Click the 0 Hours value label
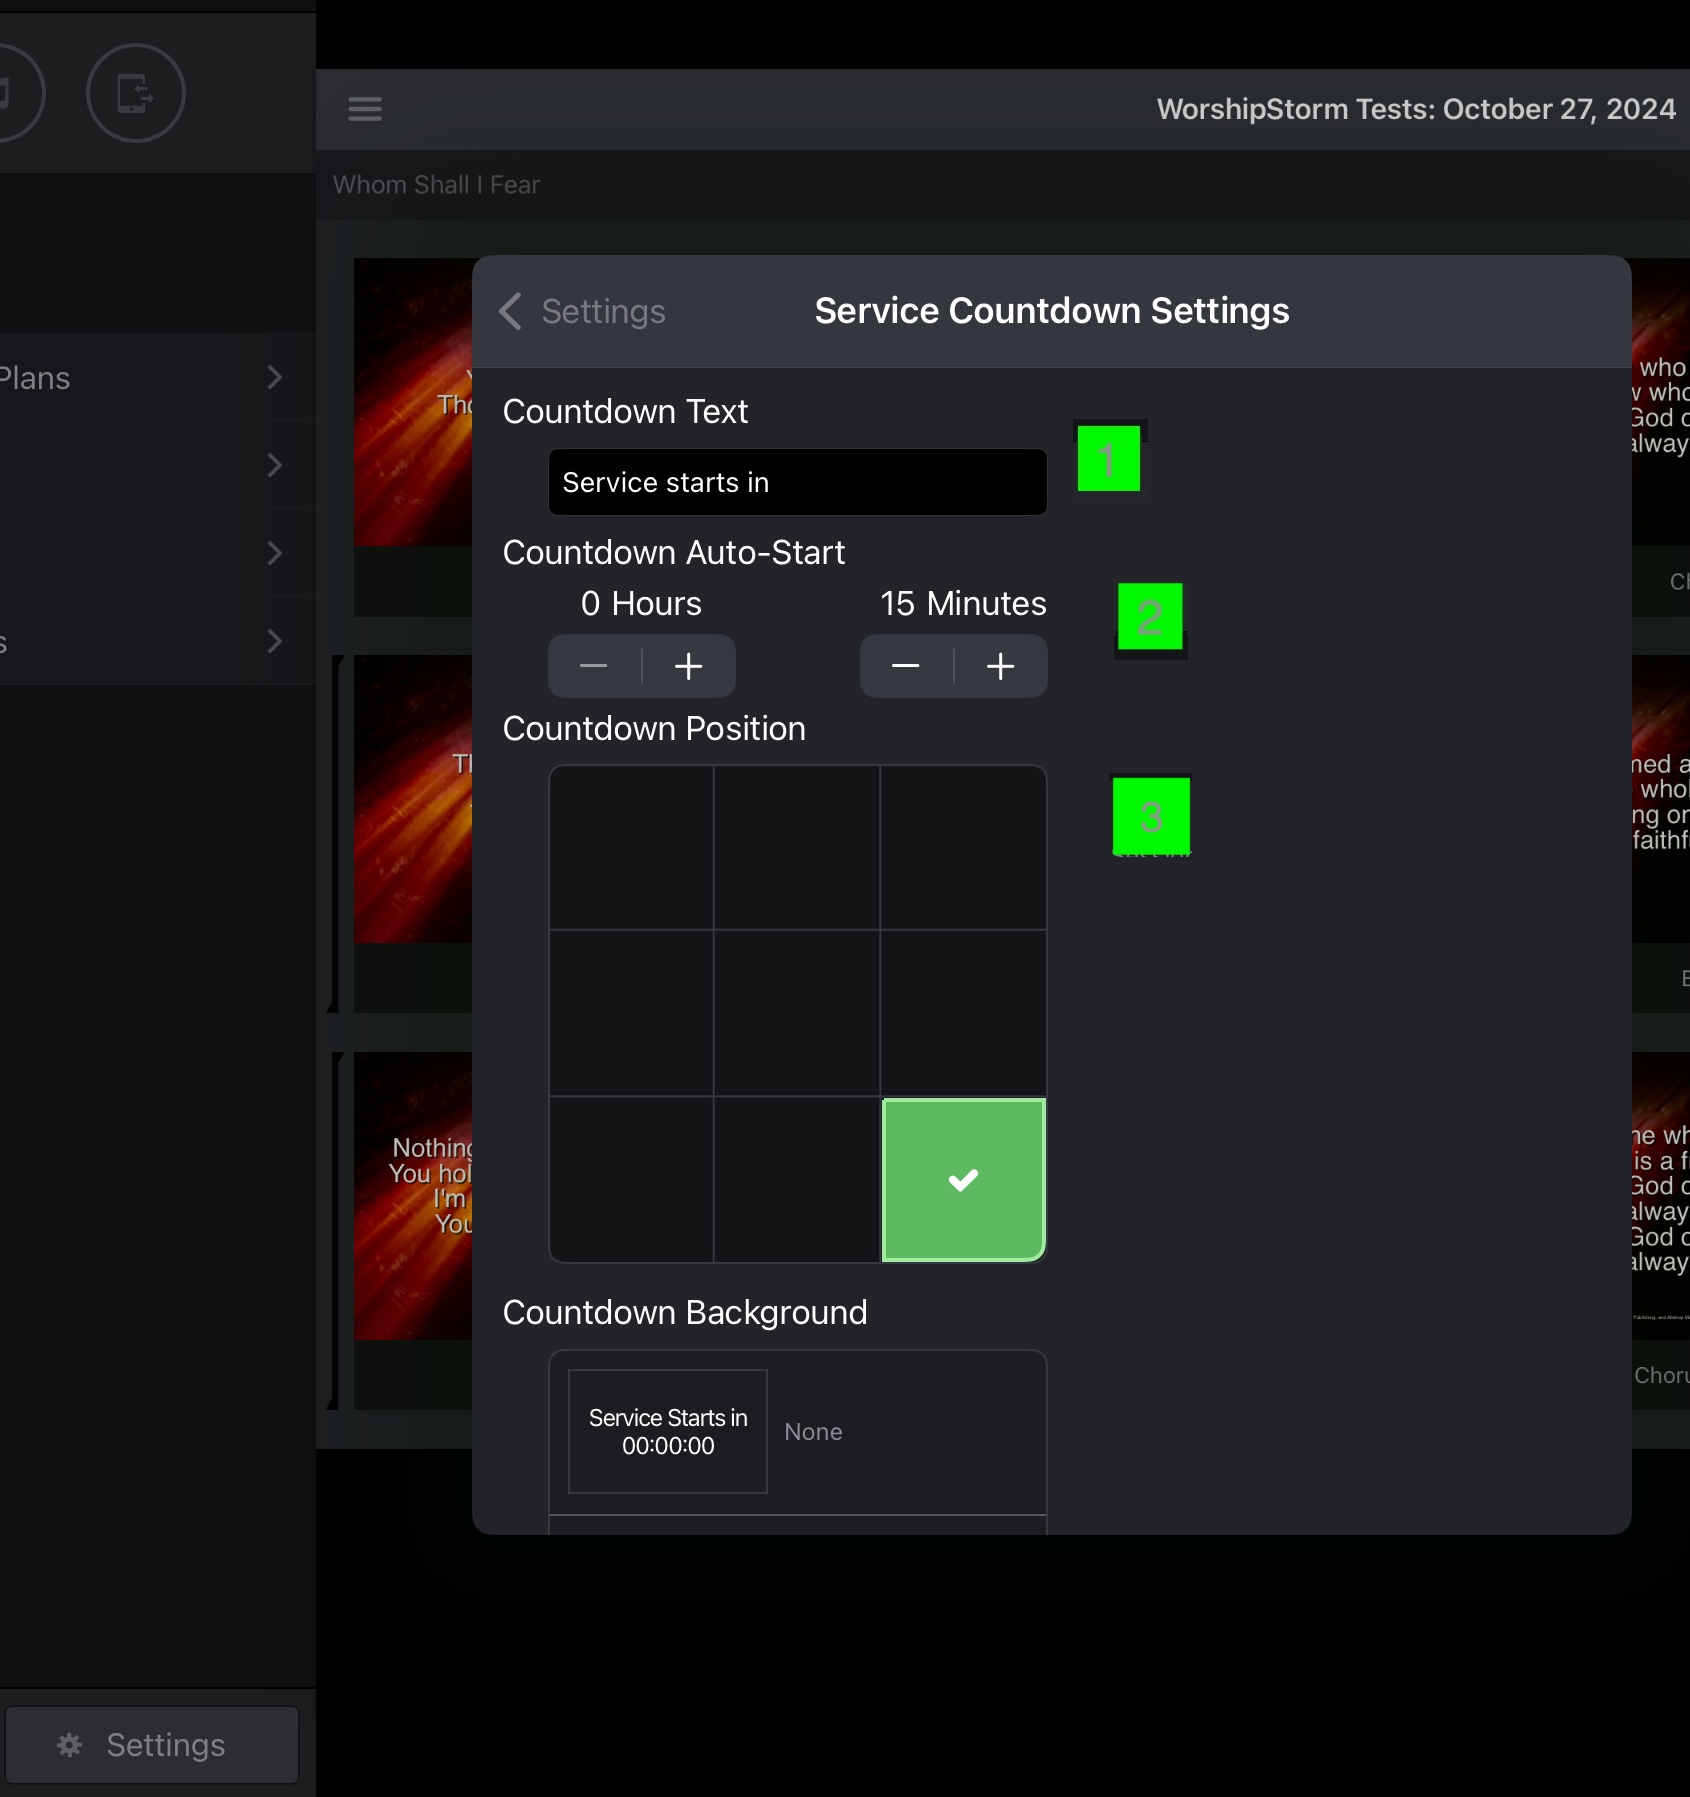 click(641, 603)
